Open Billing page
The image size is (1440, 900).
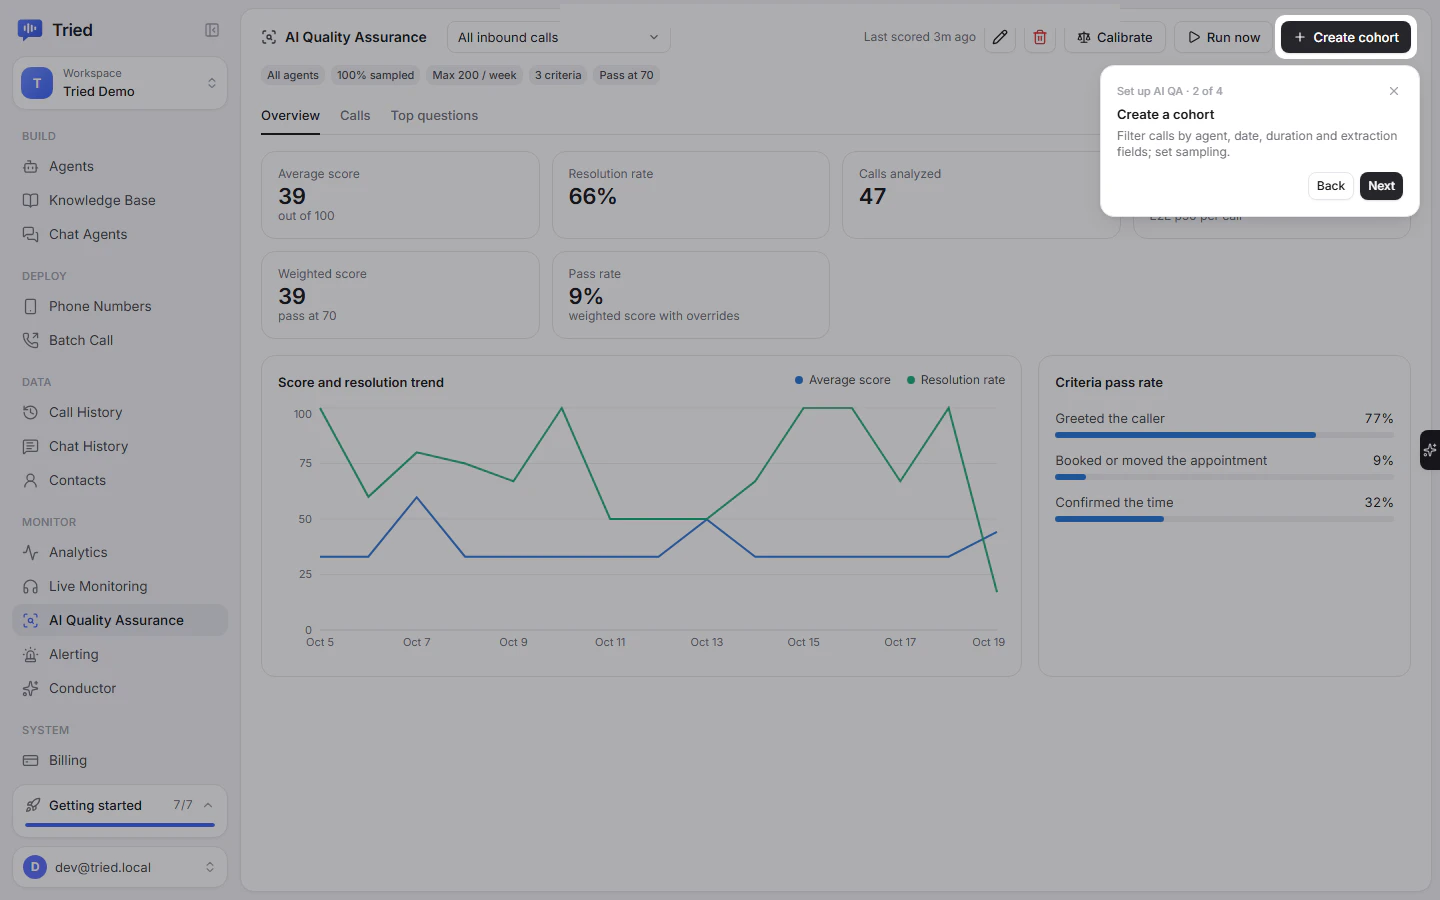(x=120, y=760)
